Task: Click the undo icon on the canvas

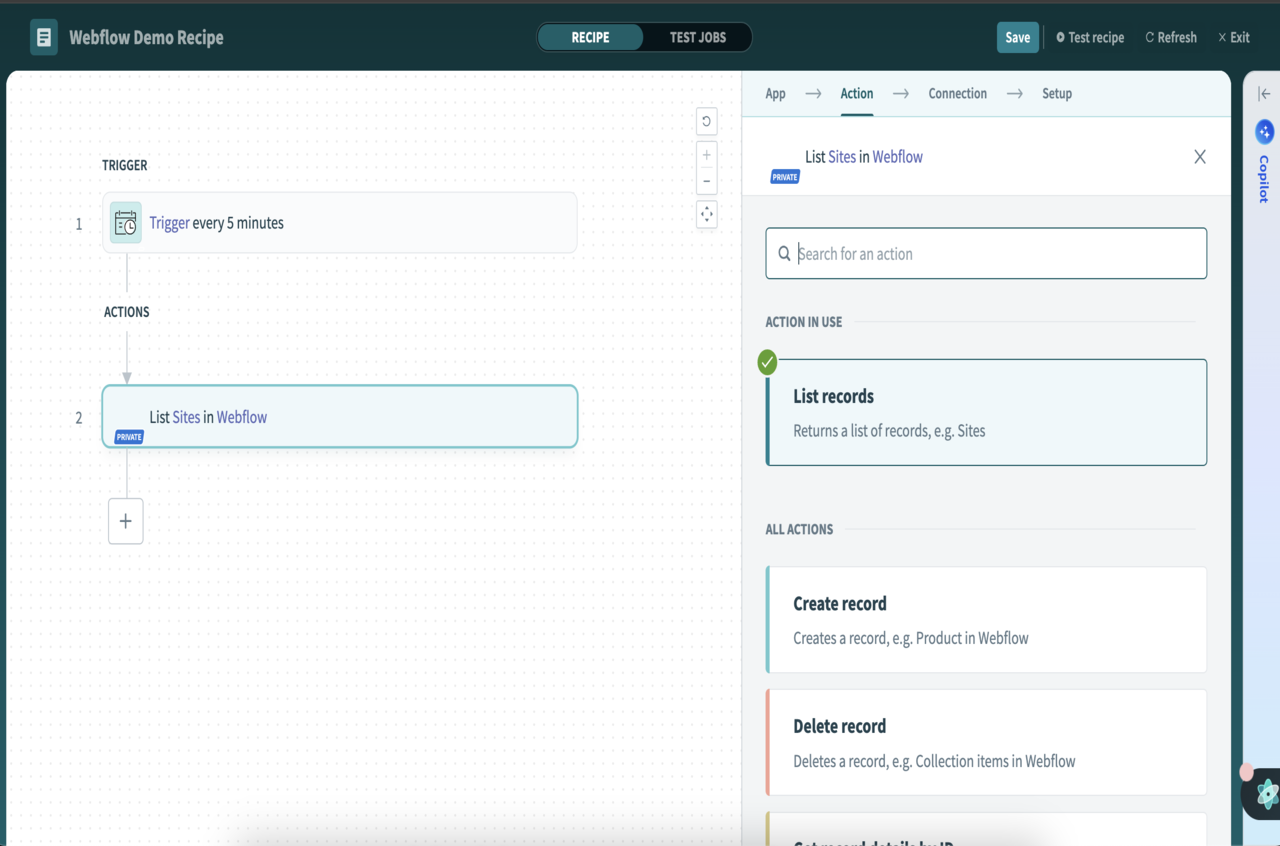Action: tap(707, 121)
